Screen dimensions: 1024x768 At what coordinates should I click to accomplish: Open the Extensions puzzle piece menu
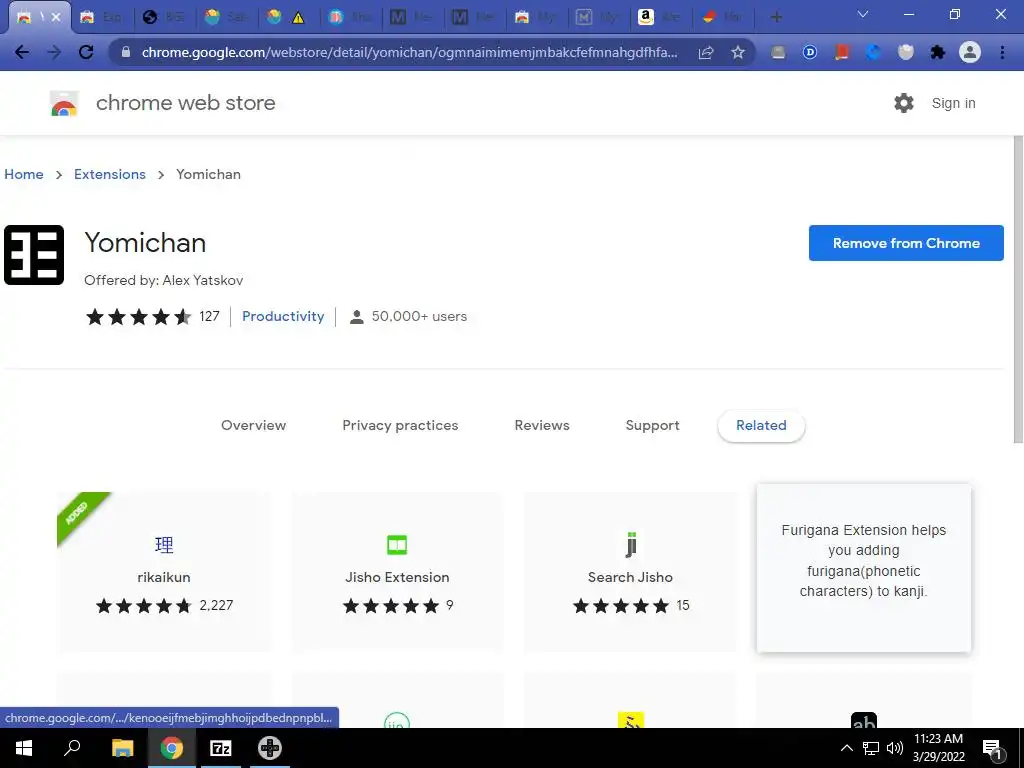[938, 52]
